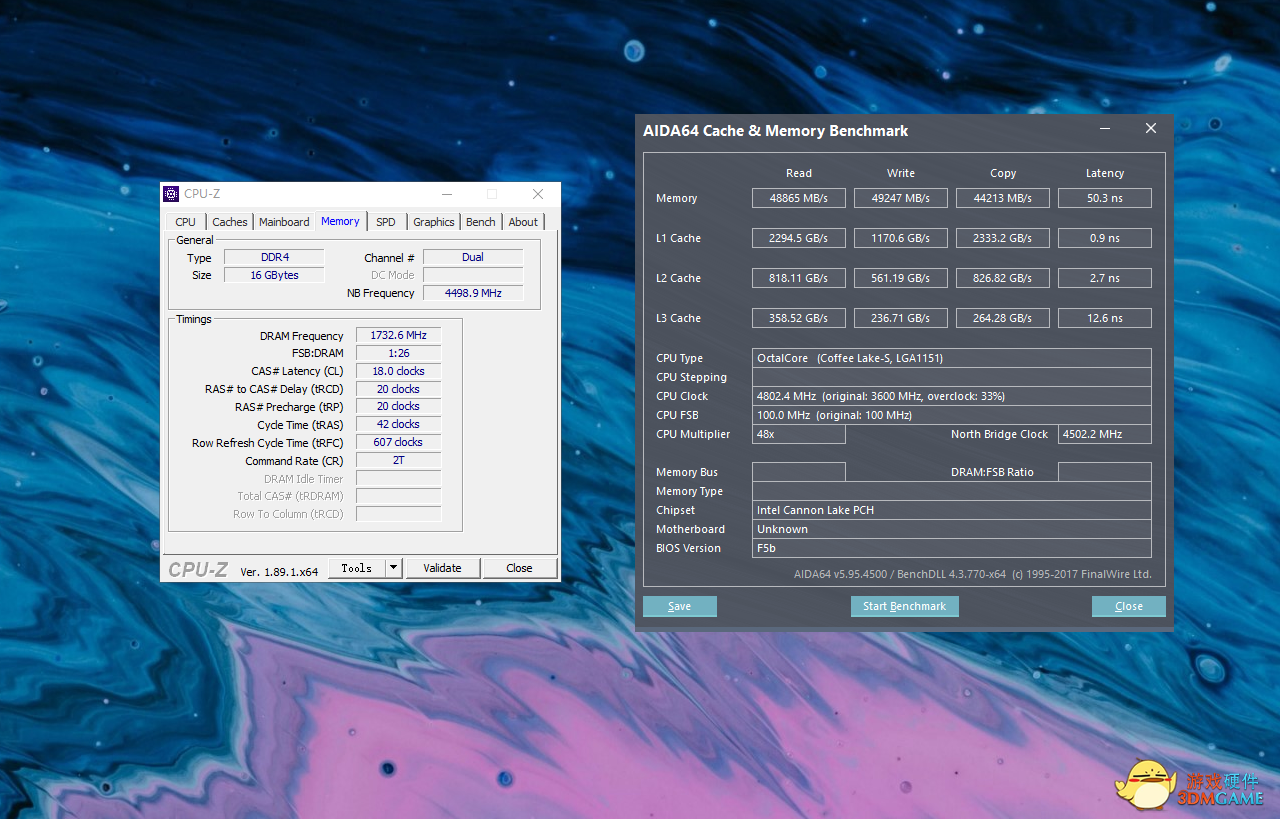Close AIDA64 window with title bar X

pos(1151,129)
